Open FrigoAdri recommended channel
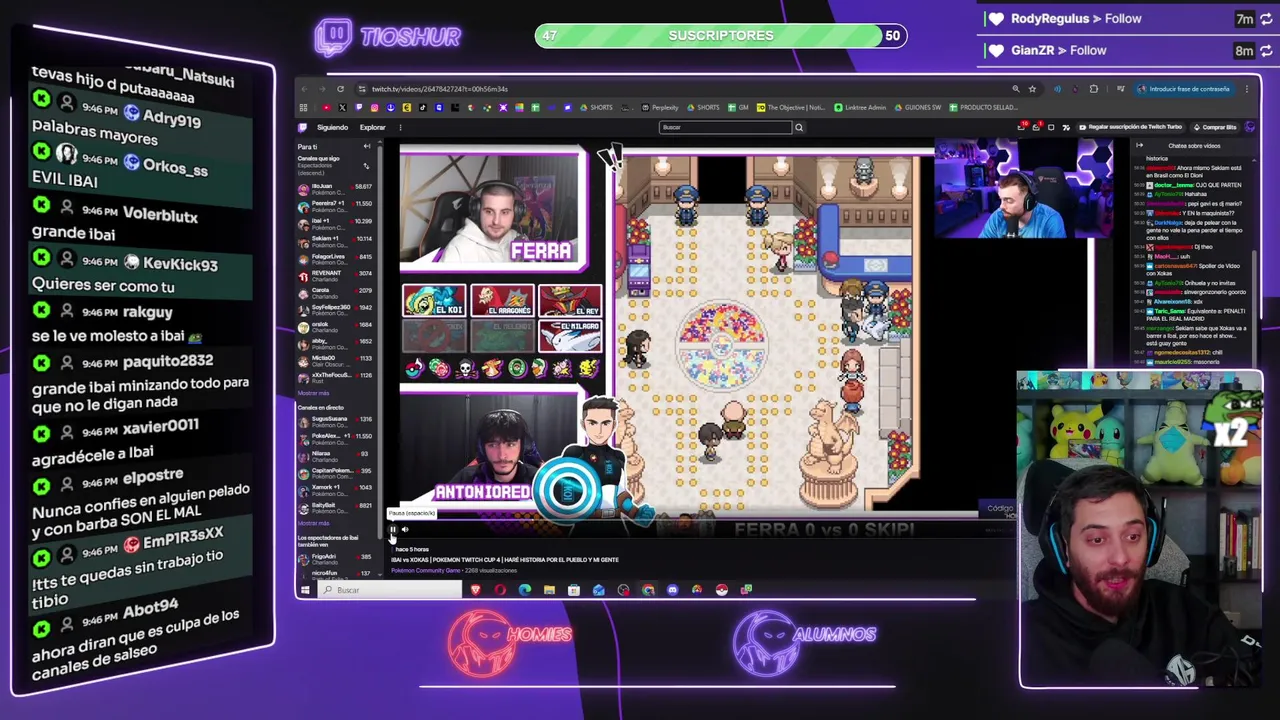The height and width of the screenshot is (720, 1280). [336, 559]
